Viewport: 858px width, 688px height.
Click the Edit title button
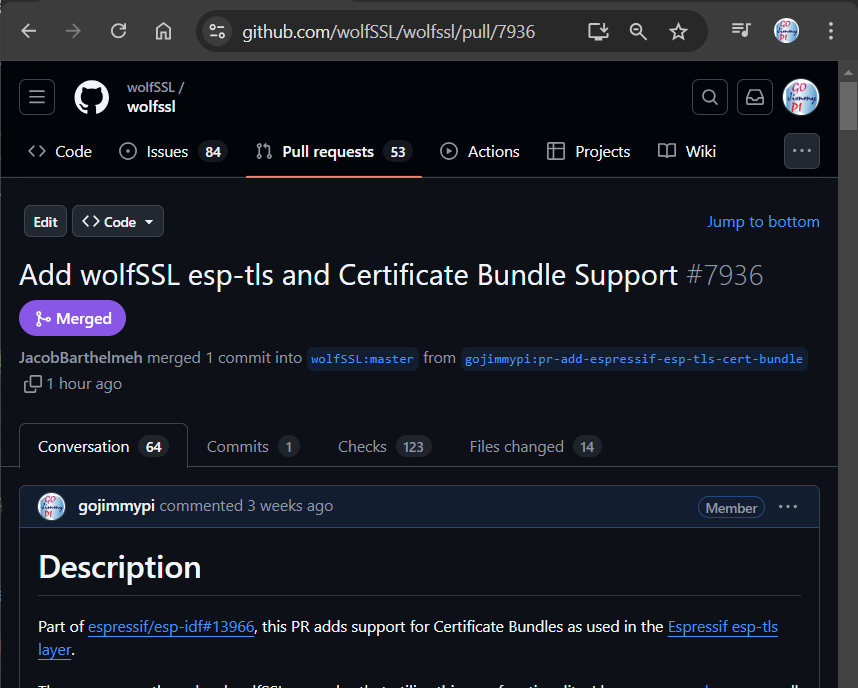(45, 222)
